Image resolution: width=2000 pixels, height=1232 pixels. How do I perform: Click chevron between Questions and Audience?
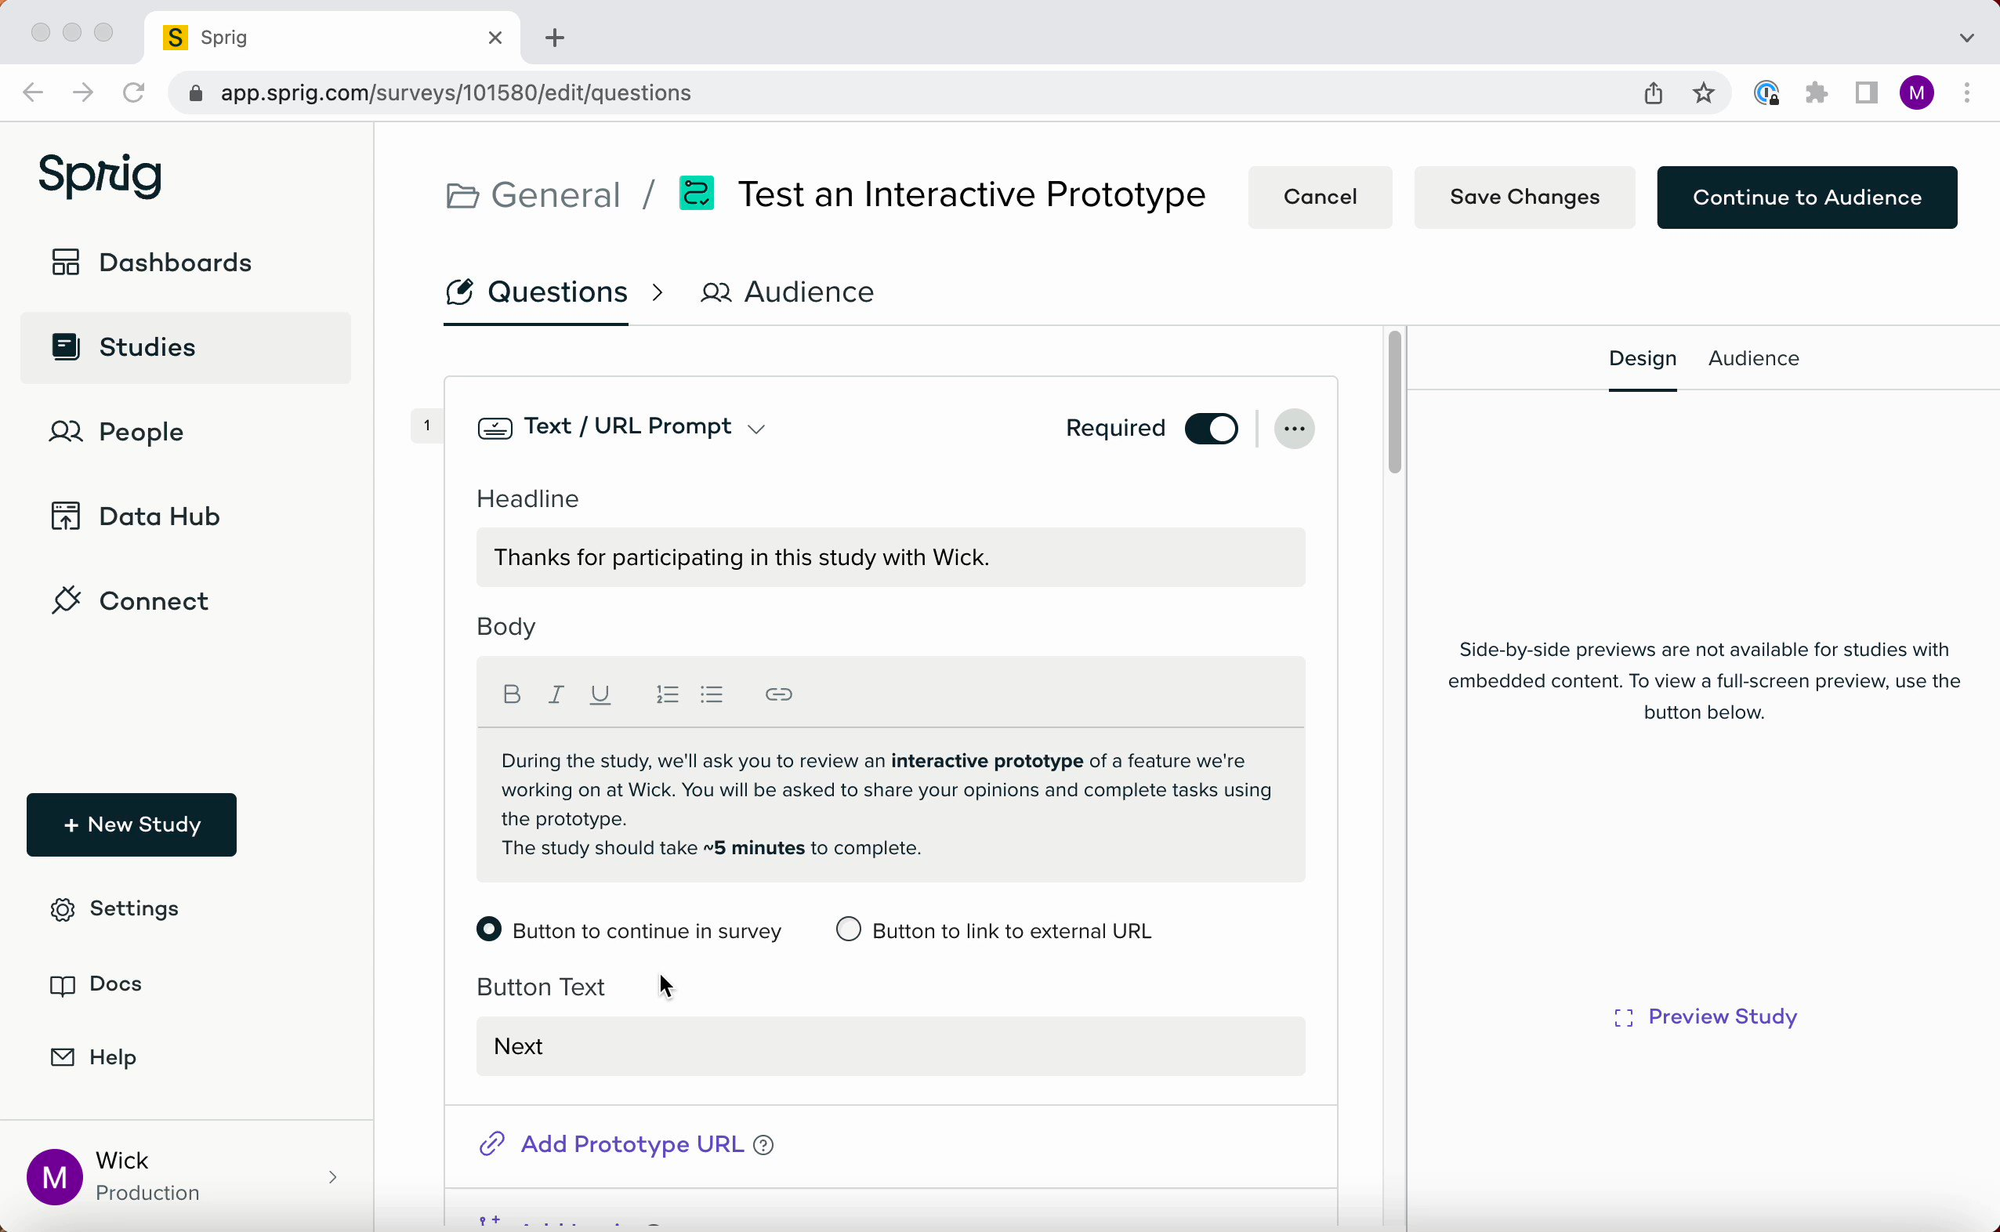tap(657, 292)
